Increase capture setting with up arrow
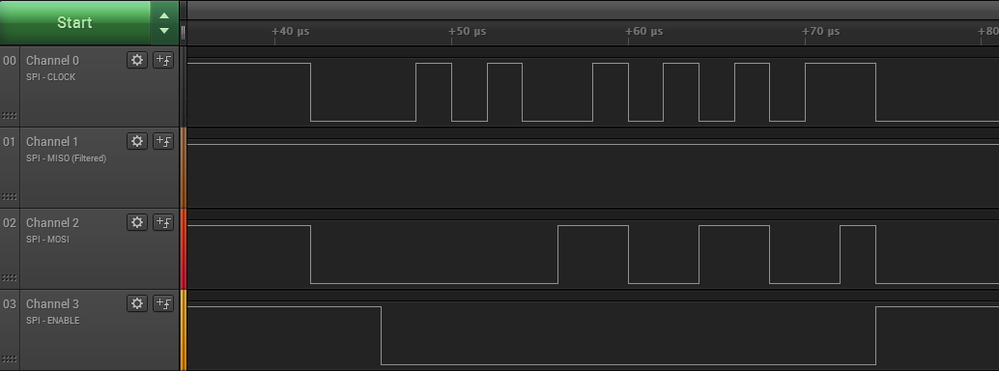 click(x=164, y=16)
